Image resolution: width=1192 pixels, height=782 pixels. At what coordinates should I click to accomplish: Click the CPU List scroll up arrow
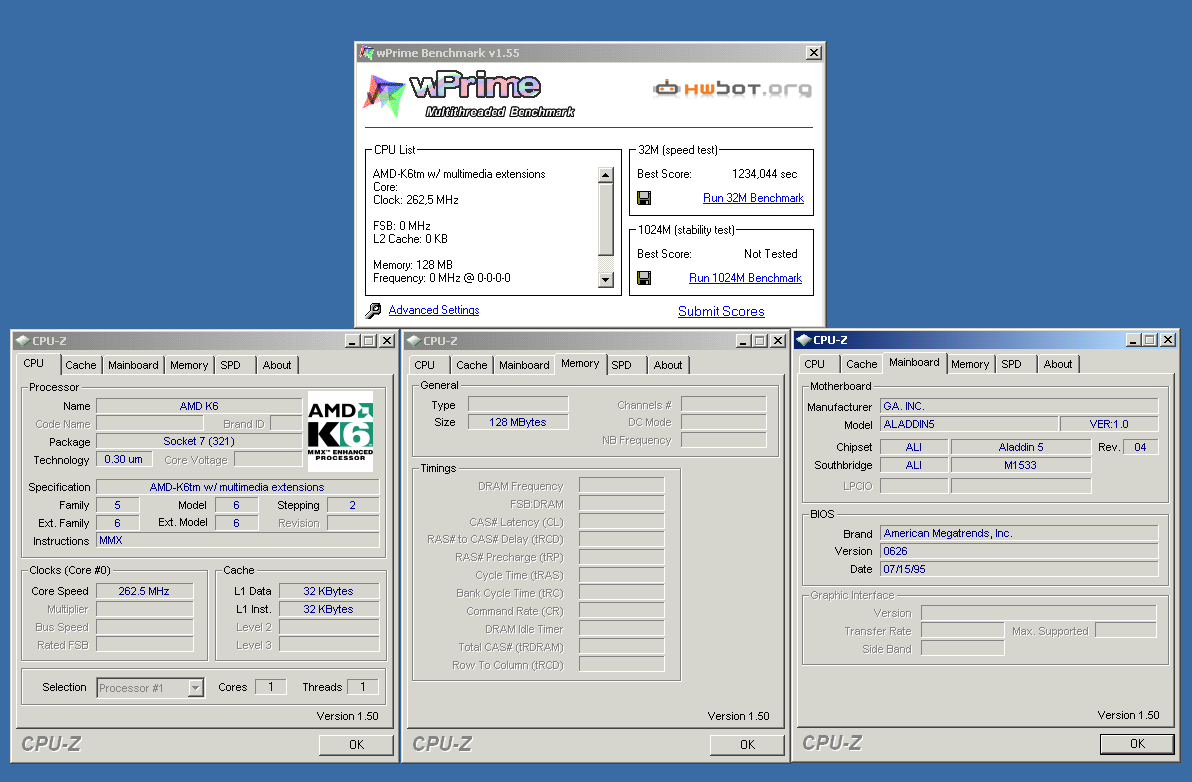click(x=605, y=175)
